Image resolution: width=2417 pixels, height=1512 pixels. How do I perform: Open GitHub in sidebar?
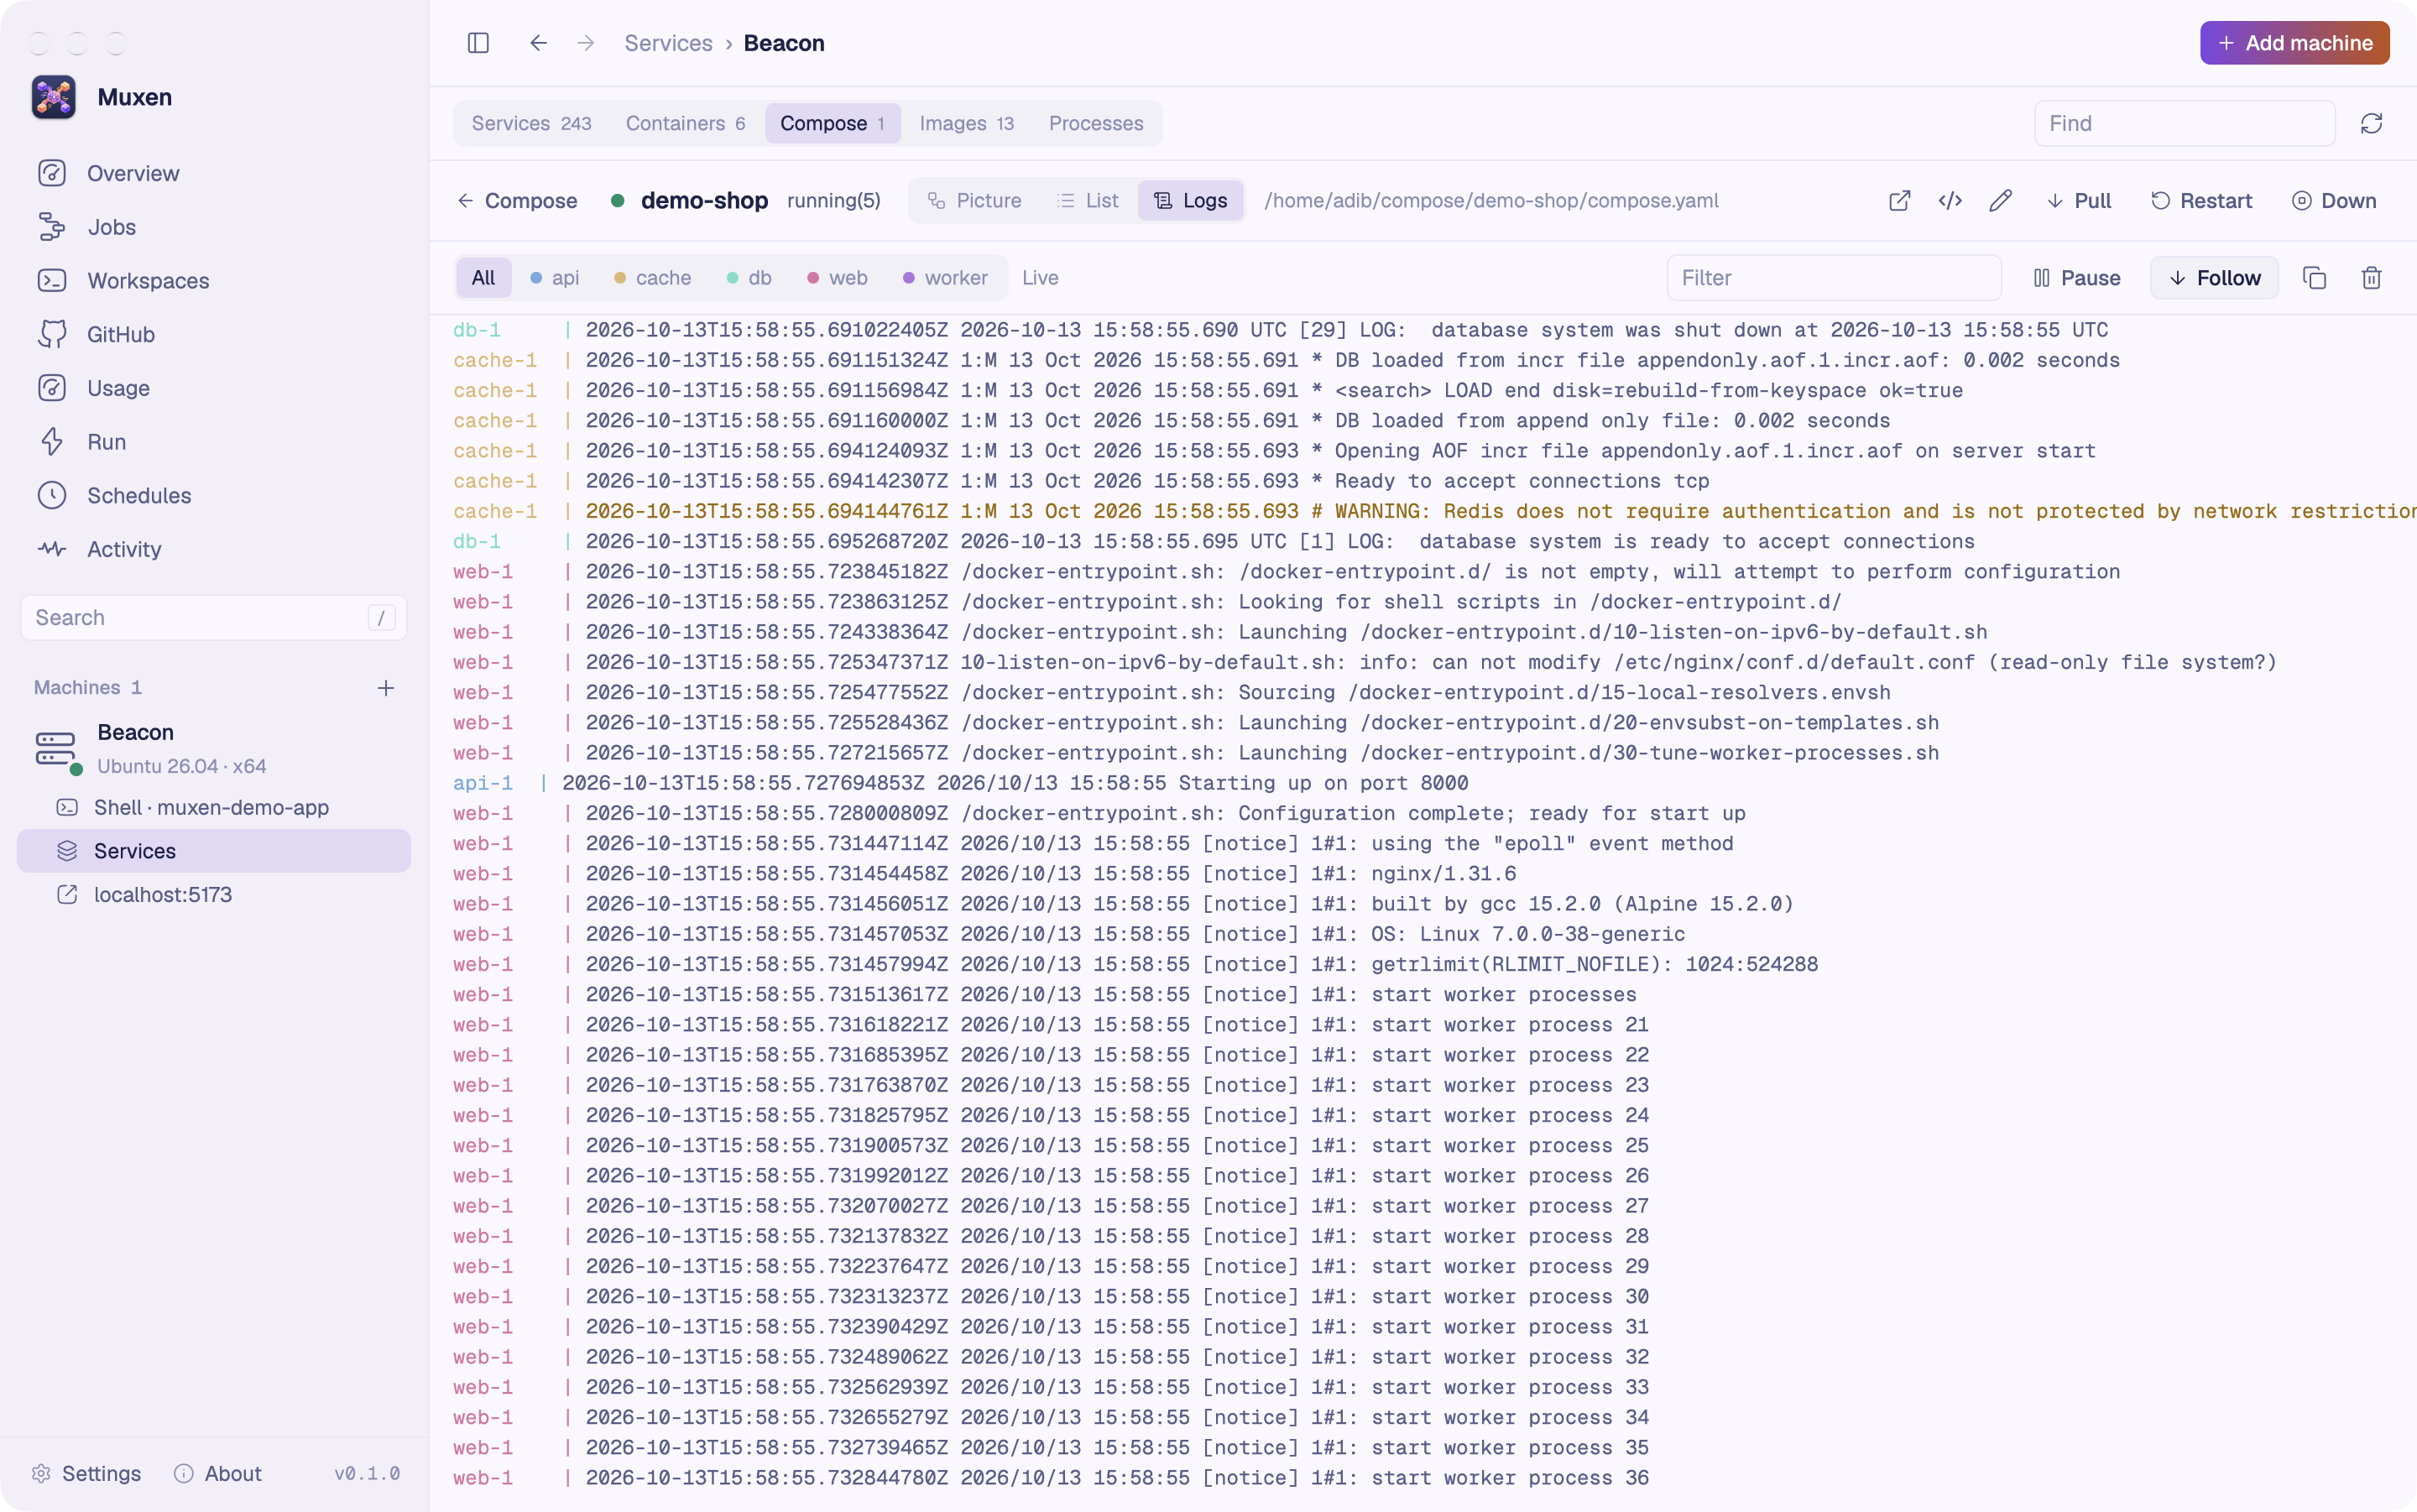tap(214, 334)
